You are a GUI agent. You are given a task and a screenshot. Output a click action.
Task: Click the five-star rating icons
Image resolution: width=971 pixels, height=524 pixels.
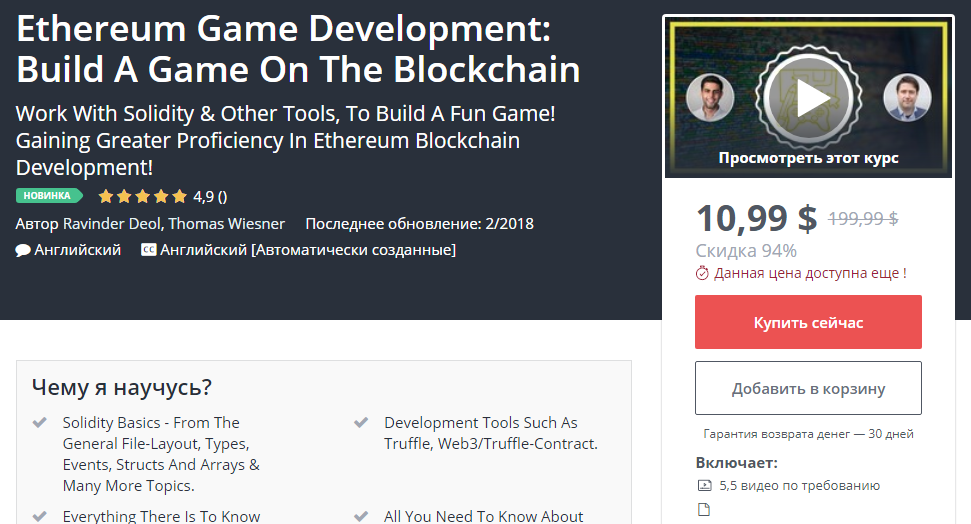click(x=142, y=196)
